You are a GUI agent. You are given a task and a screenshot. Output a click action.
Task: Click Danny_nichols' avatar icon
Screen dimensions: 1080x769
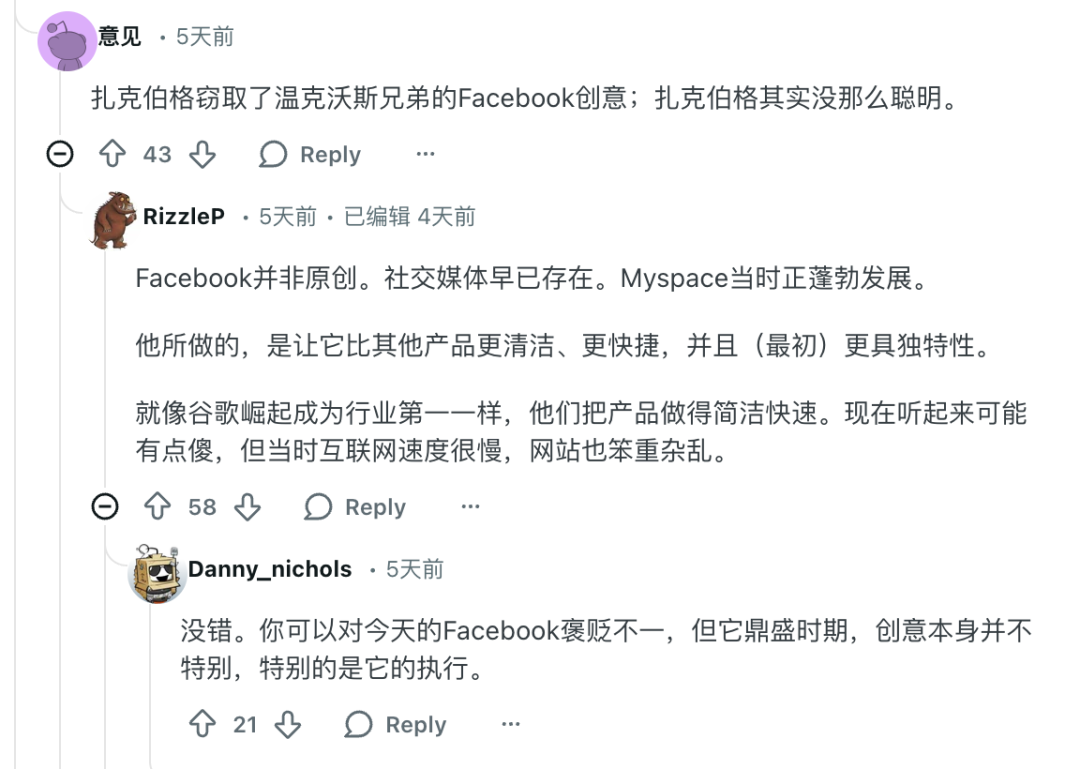157,572
